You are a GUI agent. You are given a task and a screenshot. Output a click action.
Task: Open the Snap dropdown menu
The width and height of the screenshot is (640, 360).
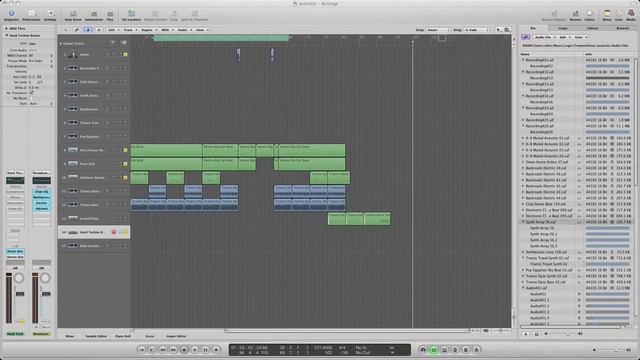click(438, 30)
